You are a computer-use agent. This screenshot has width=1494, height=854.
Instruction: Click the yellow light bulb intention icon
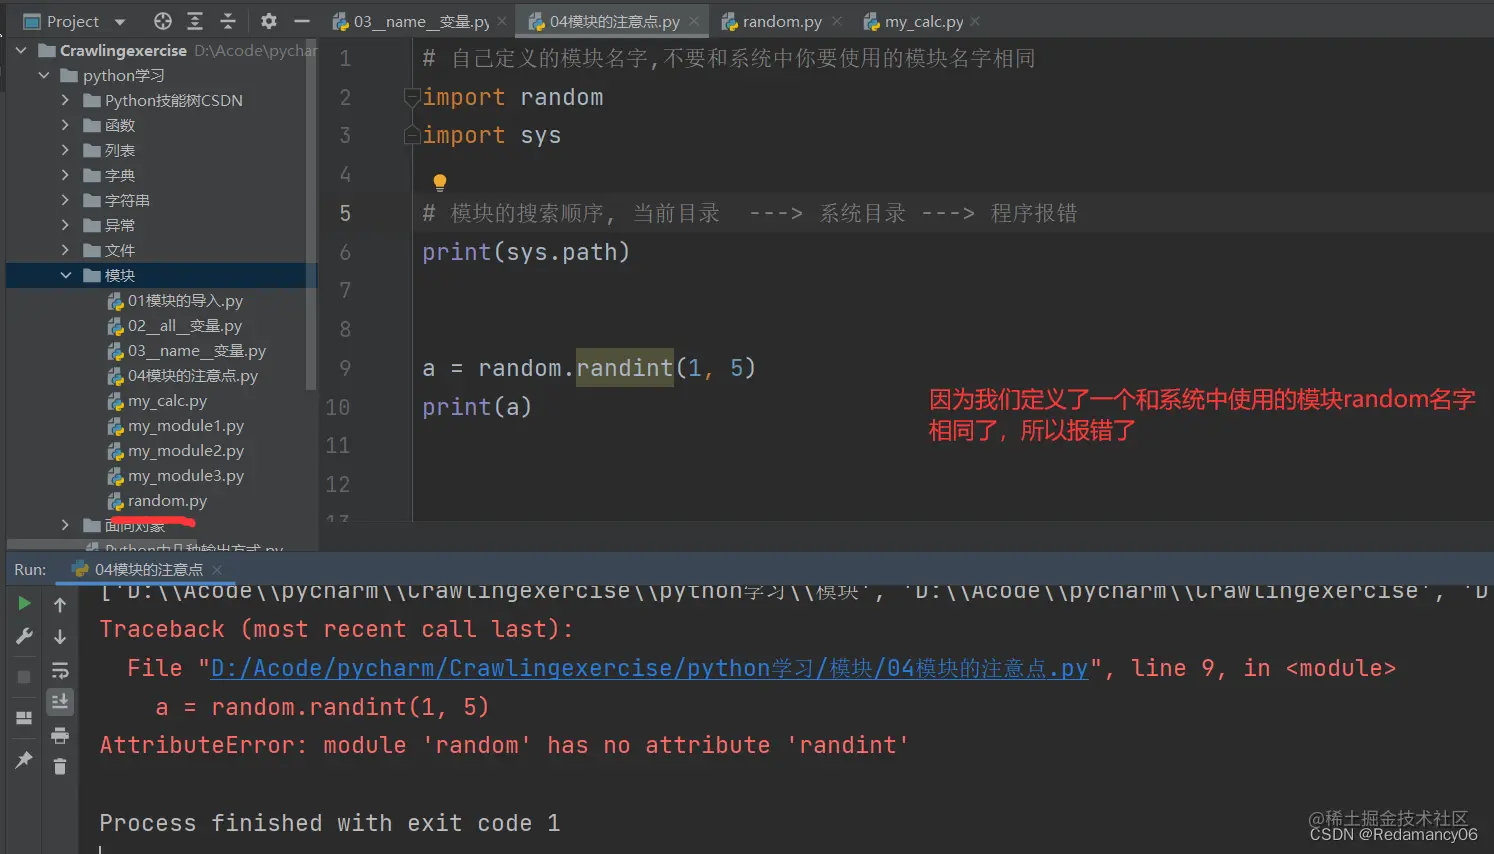pos(439,182)
